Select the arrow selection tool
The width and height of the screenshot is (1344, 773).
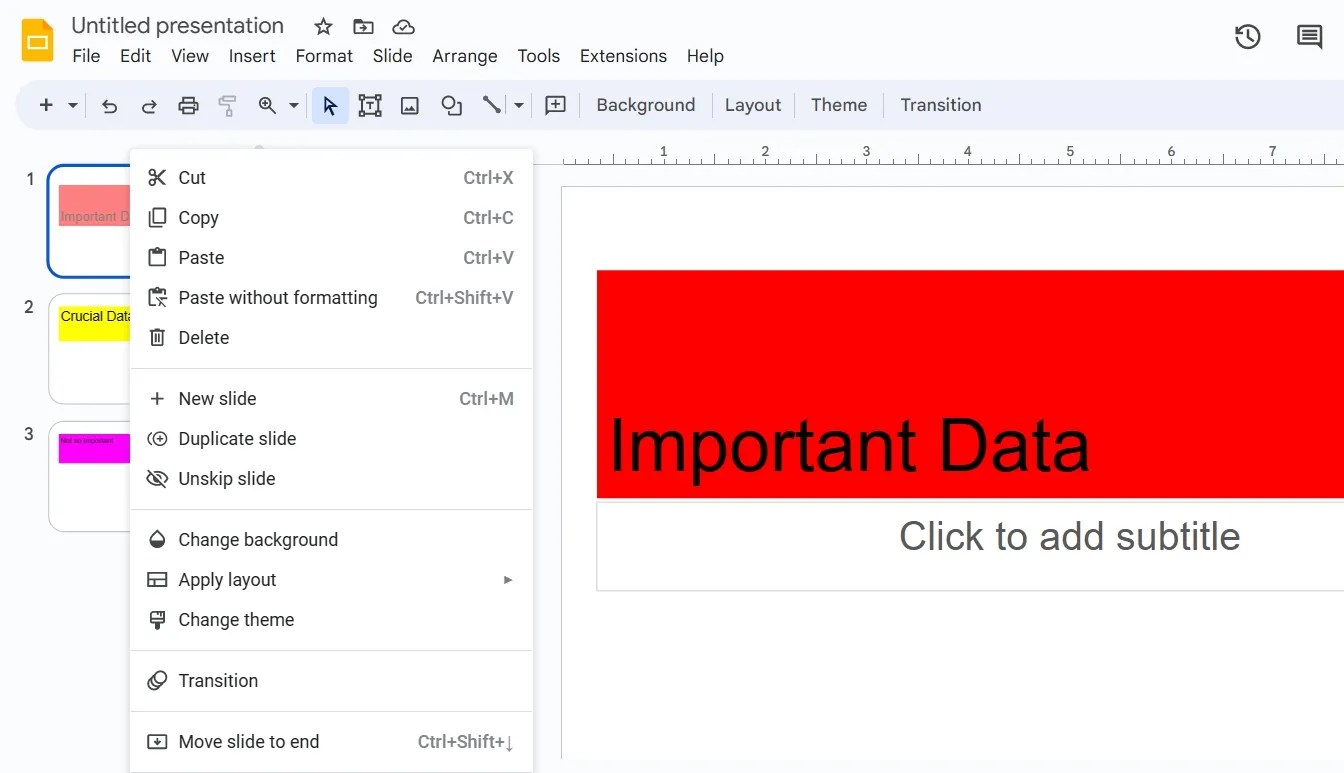click(x=330, y=104)
